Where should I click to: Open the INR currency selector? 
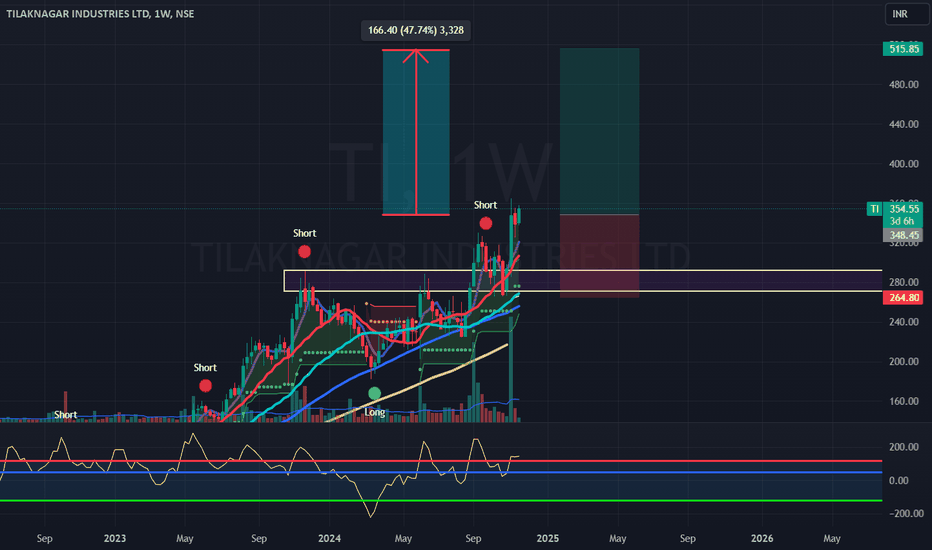(x=906, y=14)
